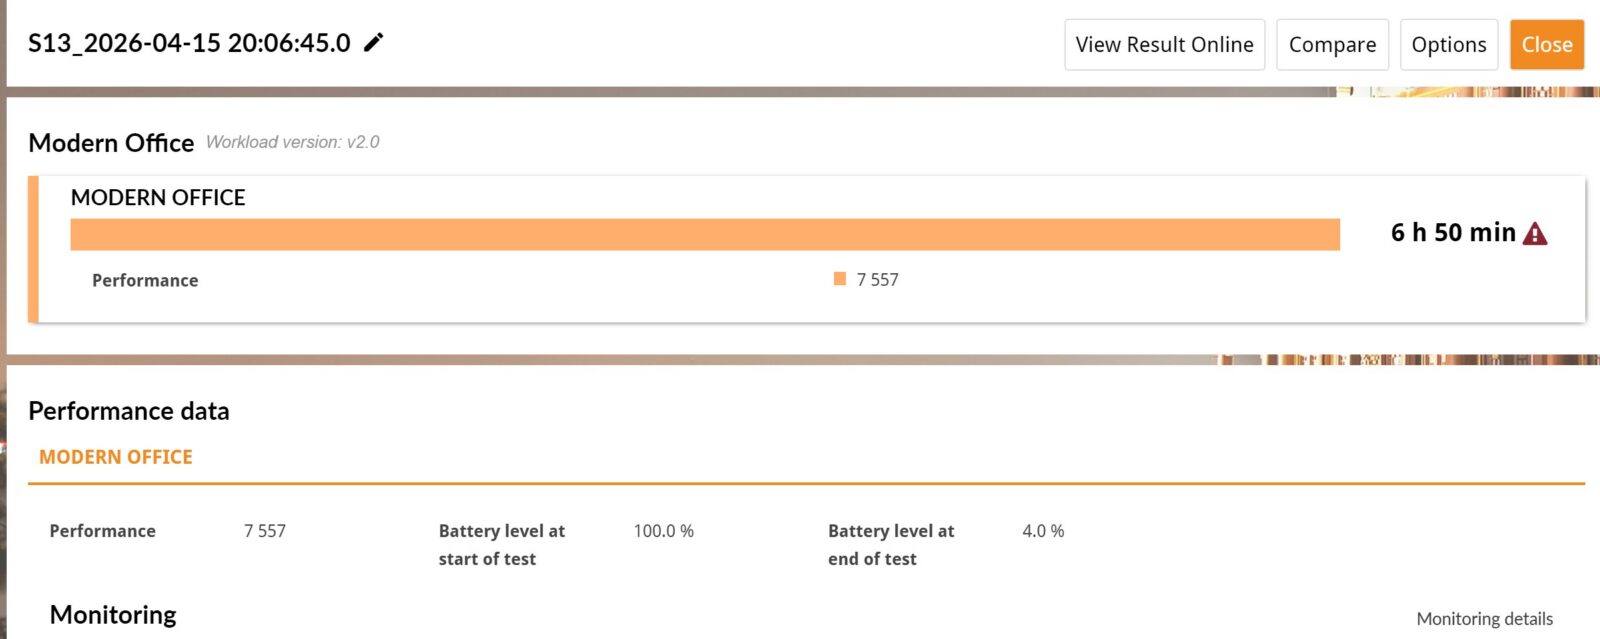Open the Options menu
Image resolution: width=1600 pixels, height=639 pixels.
(x=1448, y=45)
